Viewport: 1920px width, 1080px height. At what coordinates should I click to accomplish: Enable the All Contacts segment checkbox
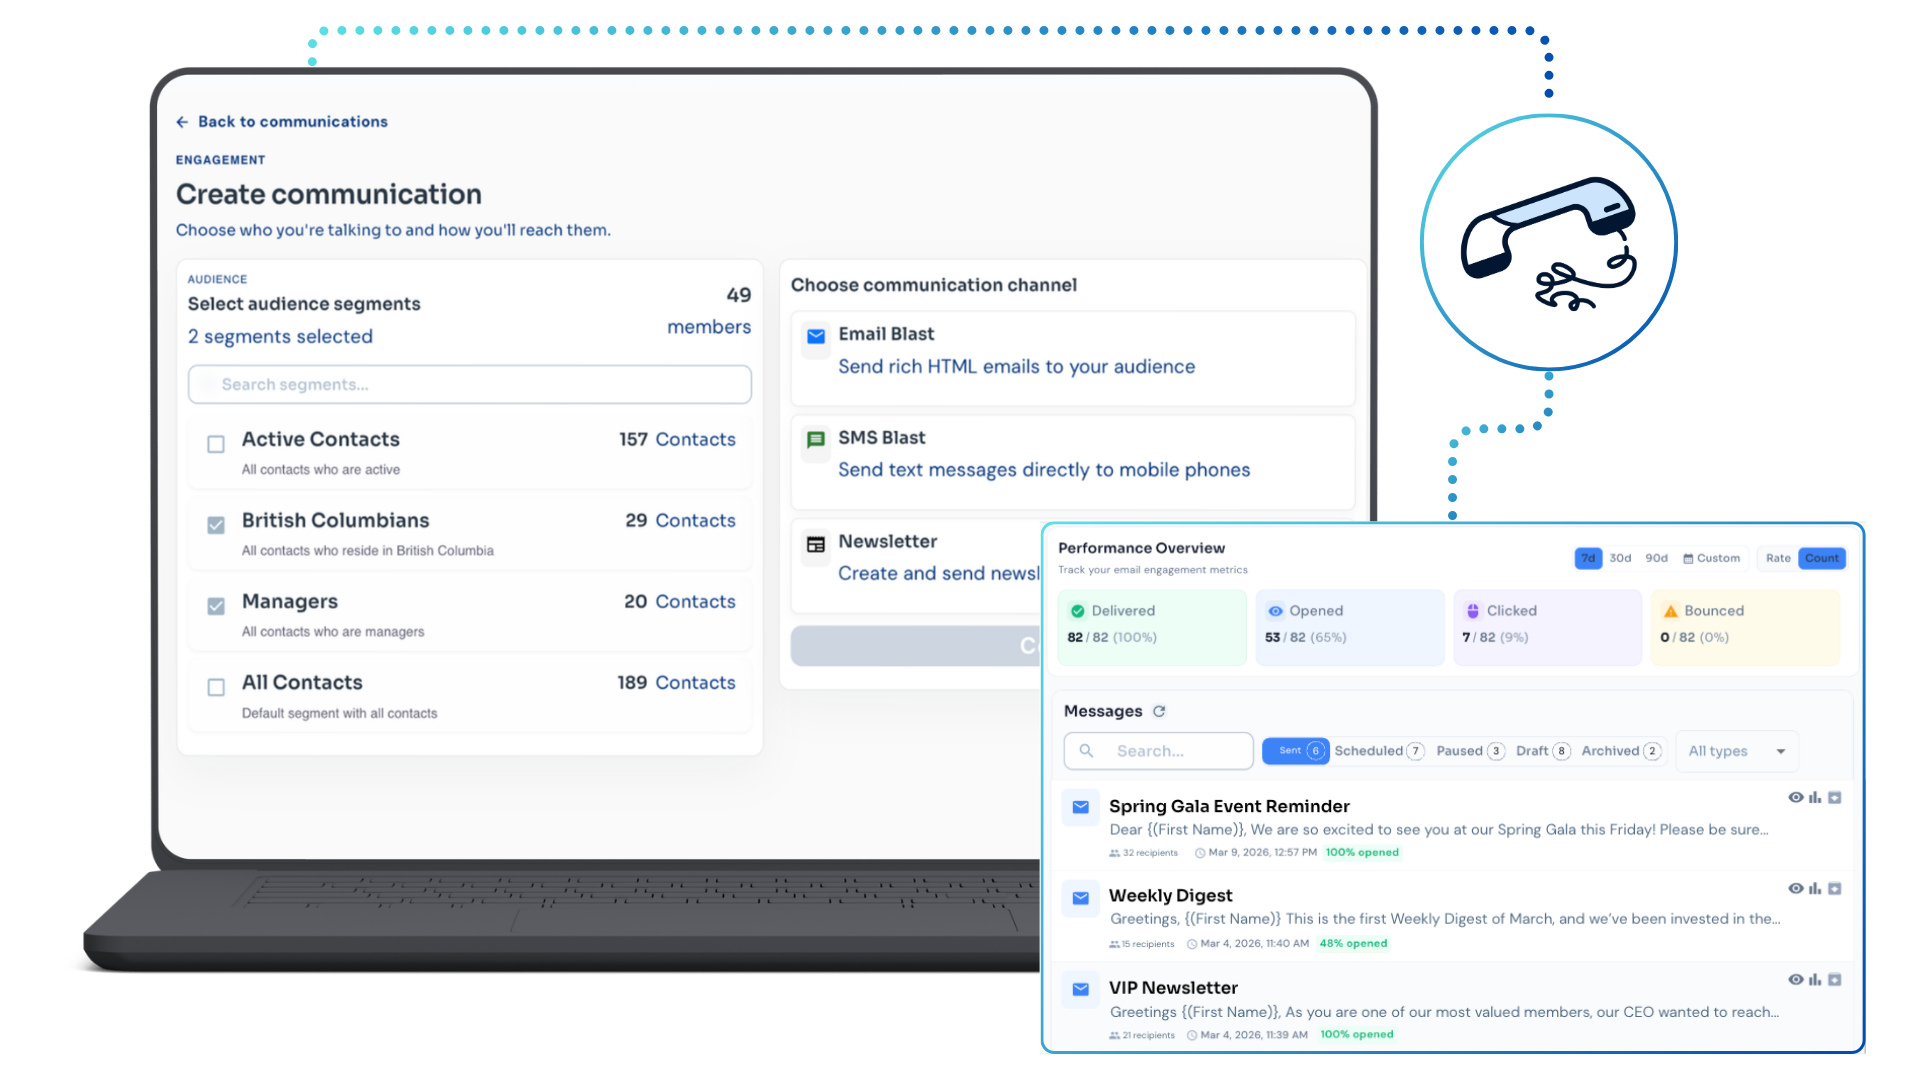tap(216, 687)
